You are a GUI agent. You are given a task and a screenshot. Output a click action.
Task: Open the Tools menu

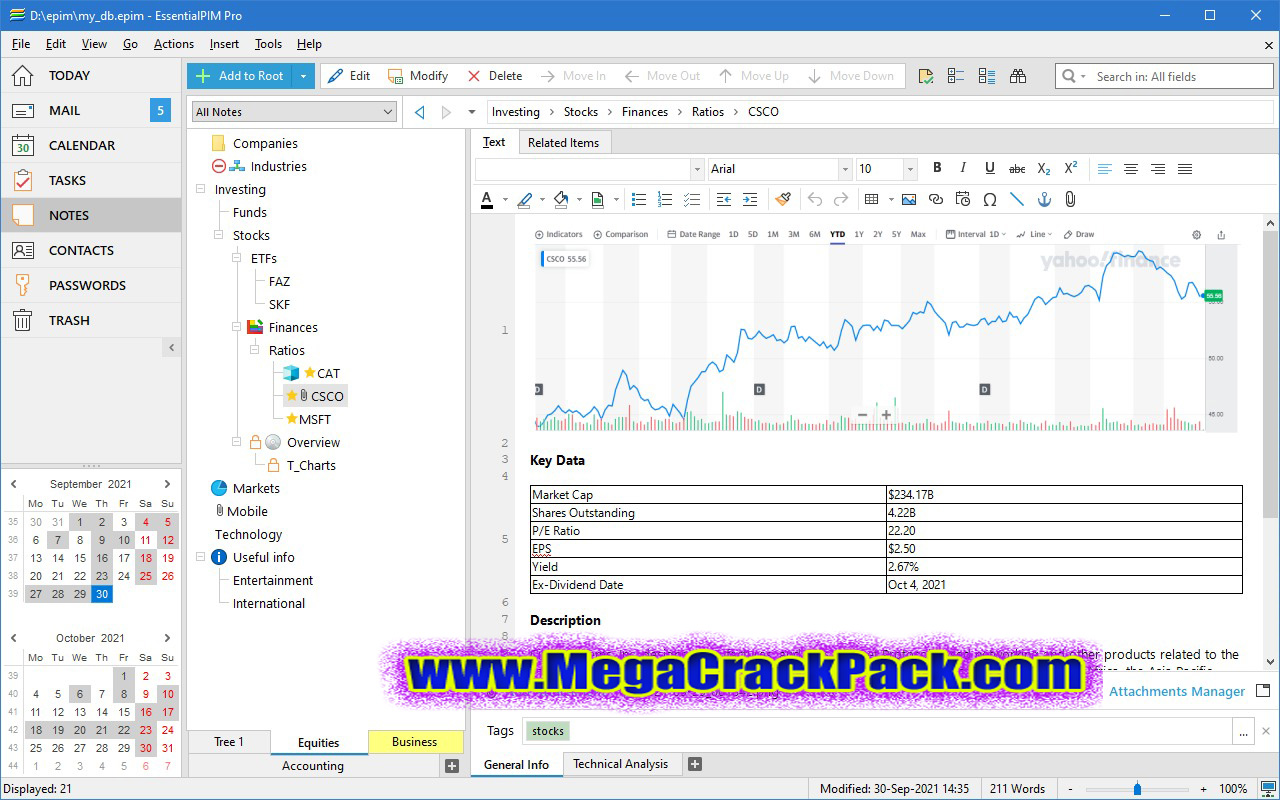pos(268,44)
